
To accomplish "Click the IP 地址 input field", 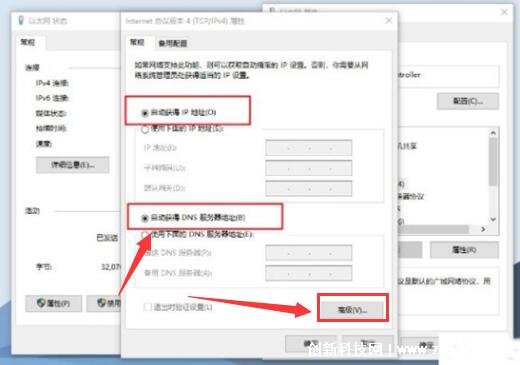I will pos(309,148).
